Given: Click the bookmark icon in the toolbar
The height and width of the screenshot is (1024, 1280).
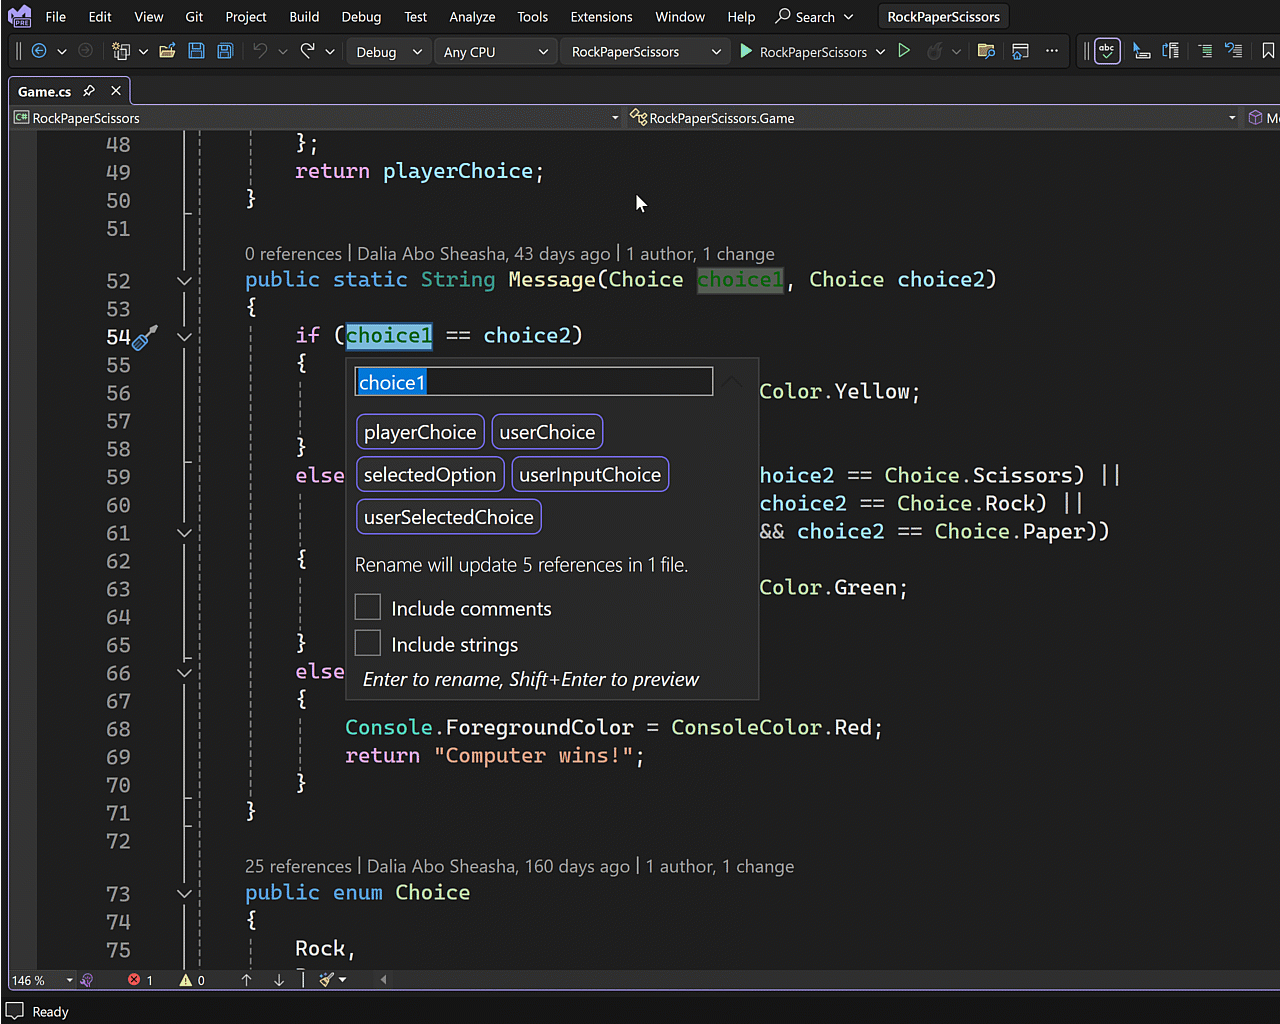Looking at the screenshot, I should pos(1268,51).
